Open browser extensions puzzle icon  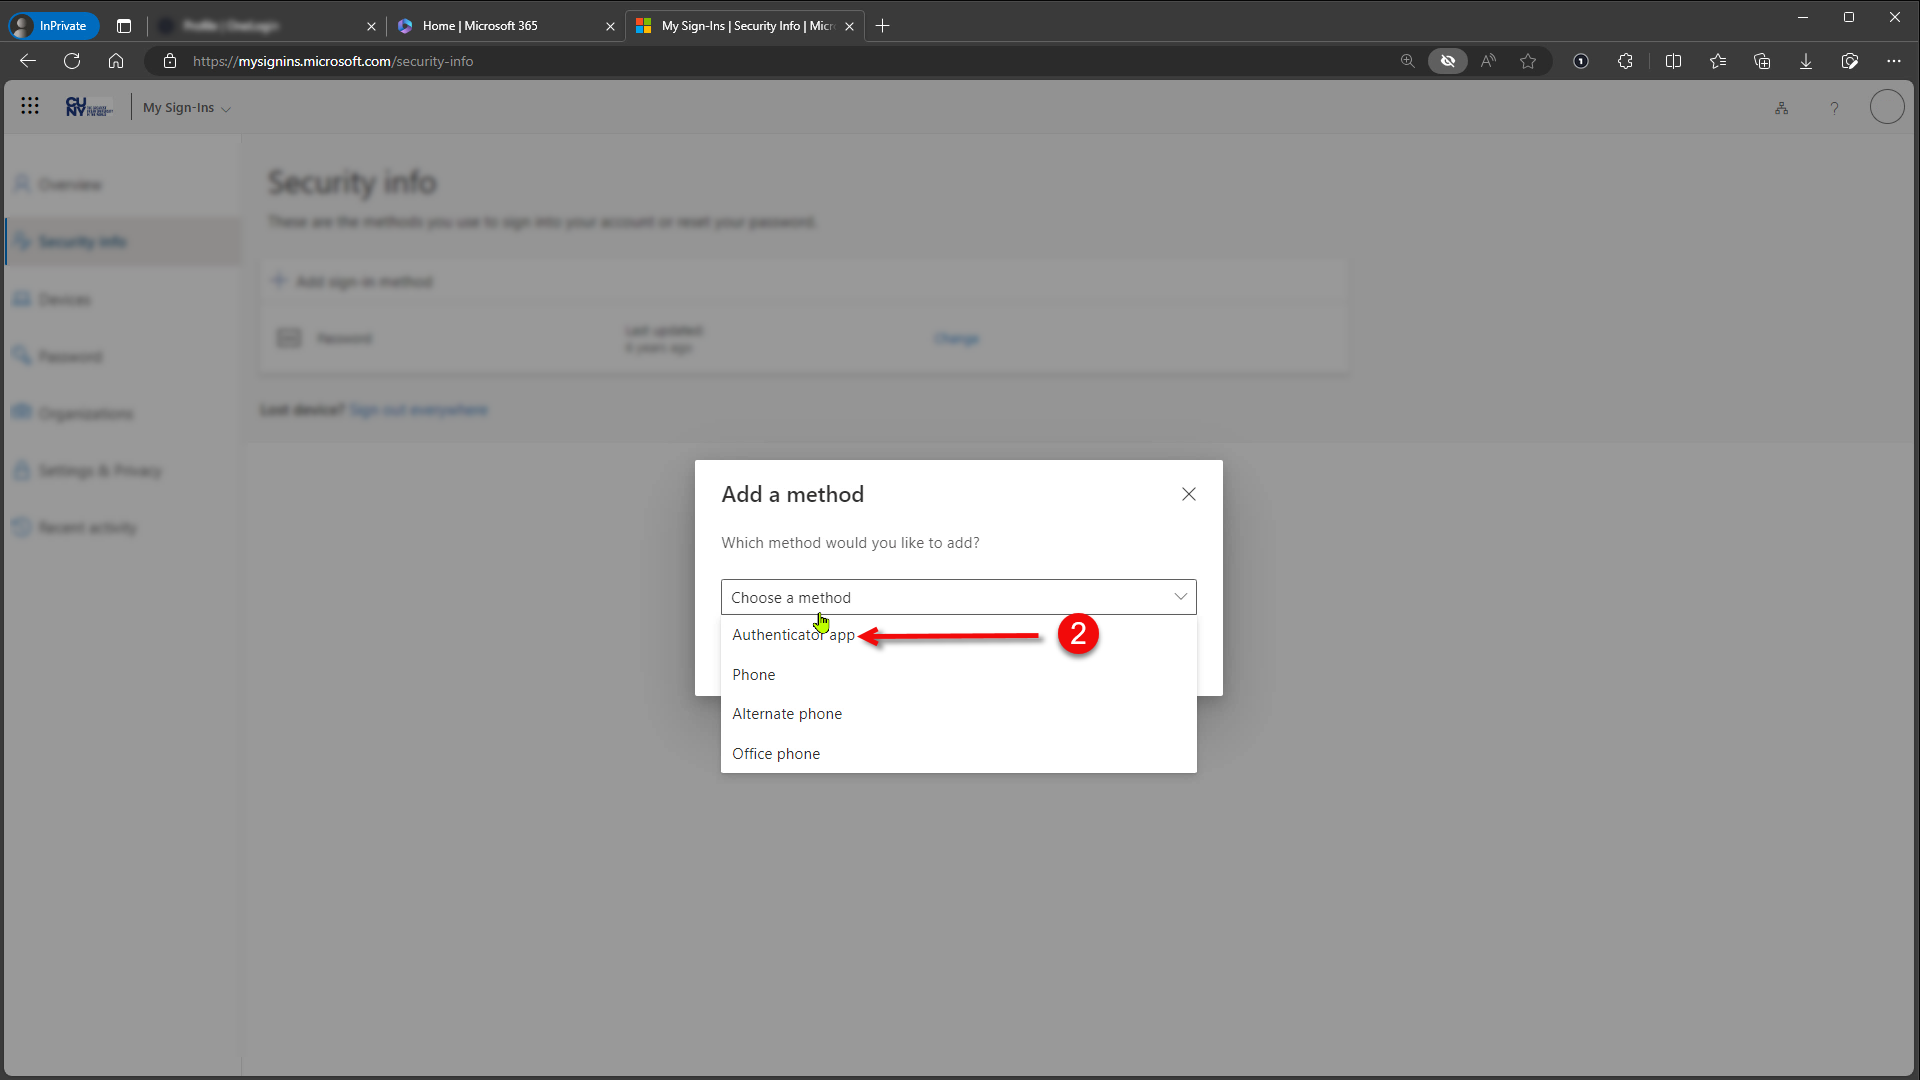(1625, 61)
